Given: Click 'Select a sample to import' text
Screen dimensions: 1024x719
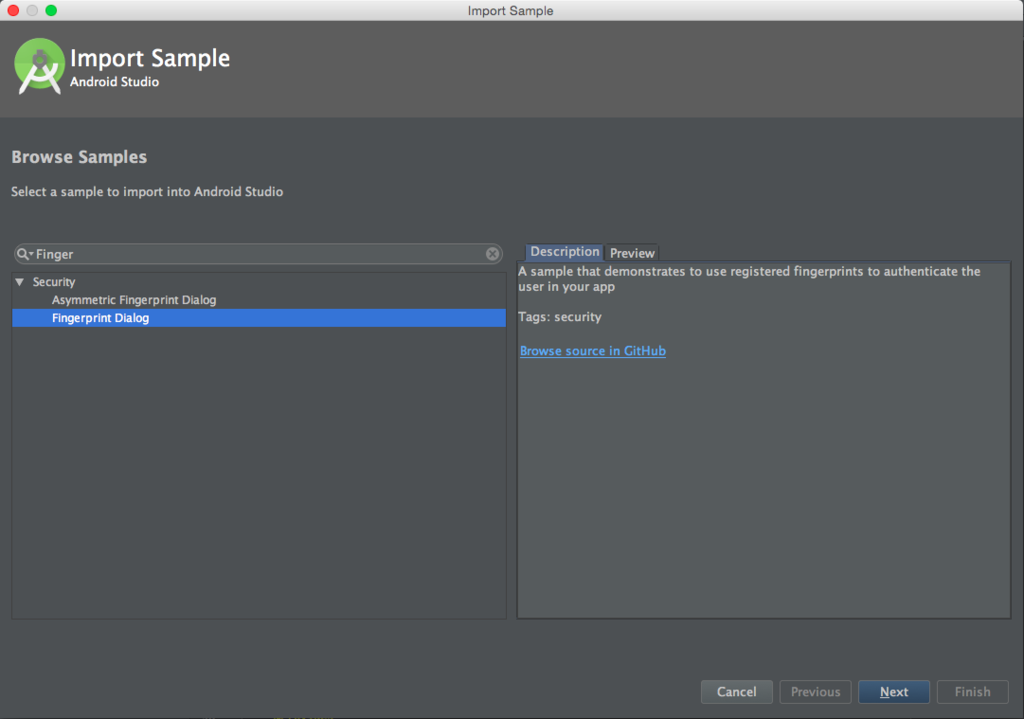Looking at the screenshot, I should [147, 191].
